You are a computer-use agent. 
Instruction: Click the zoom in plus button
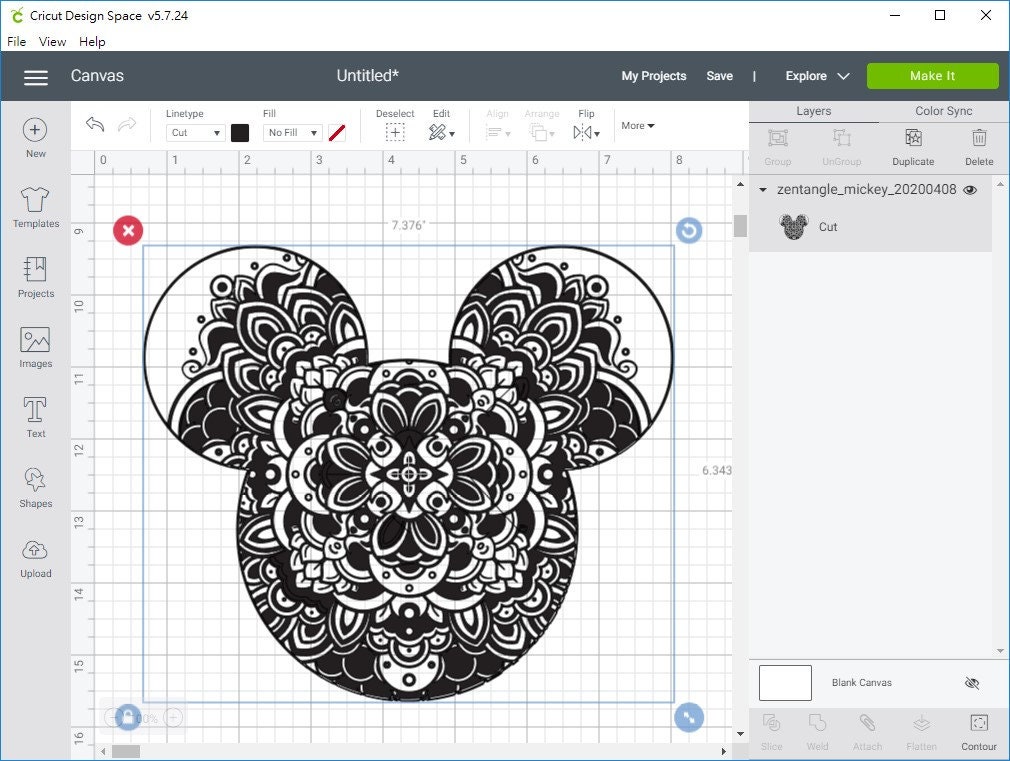[x=174, y=717]
